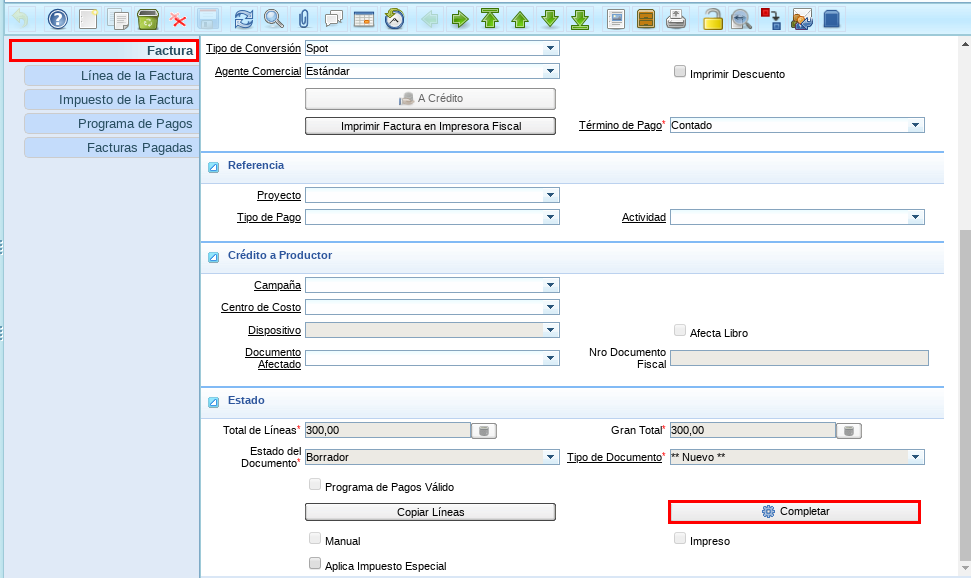Click the Help question mark icon
The image size is (971, 578).
pos(59,19)
